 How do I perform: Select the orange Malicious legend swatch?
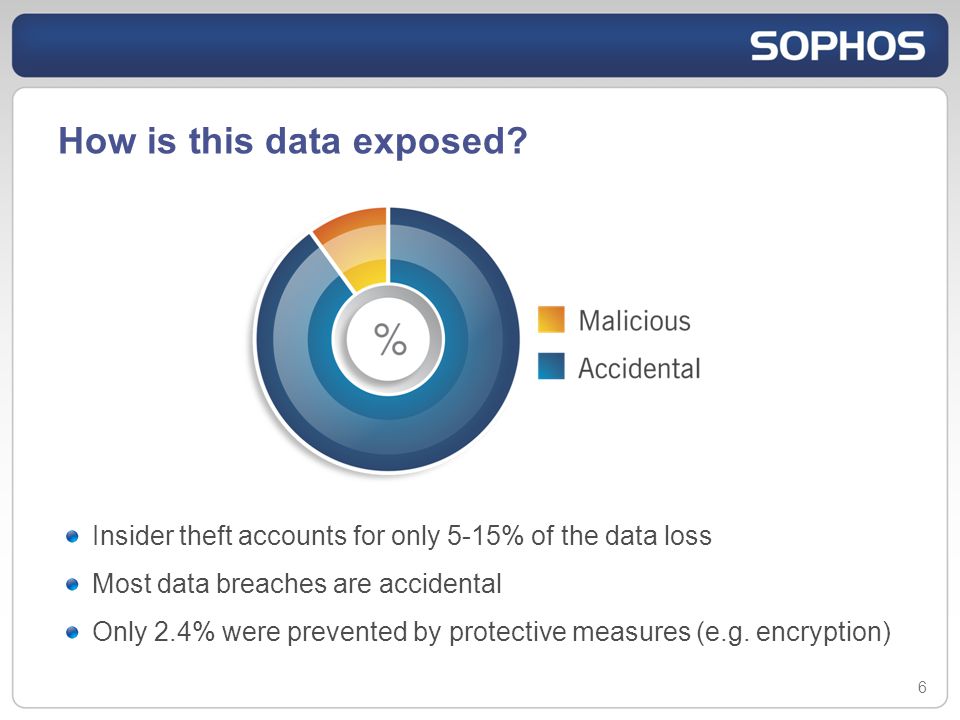551,319
